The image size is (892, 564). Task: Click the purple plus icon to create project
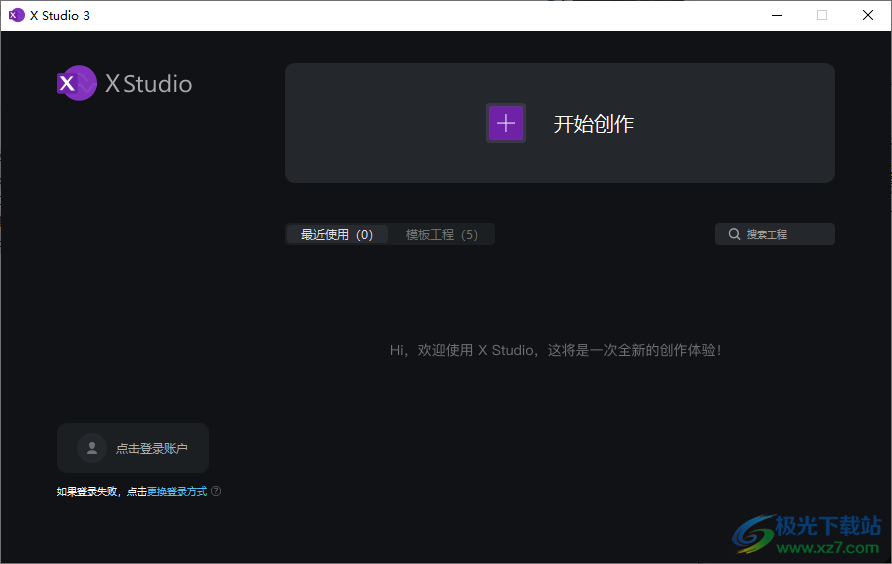[x=506, y=123]
